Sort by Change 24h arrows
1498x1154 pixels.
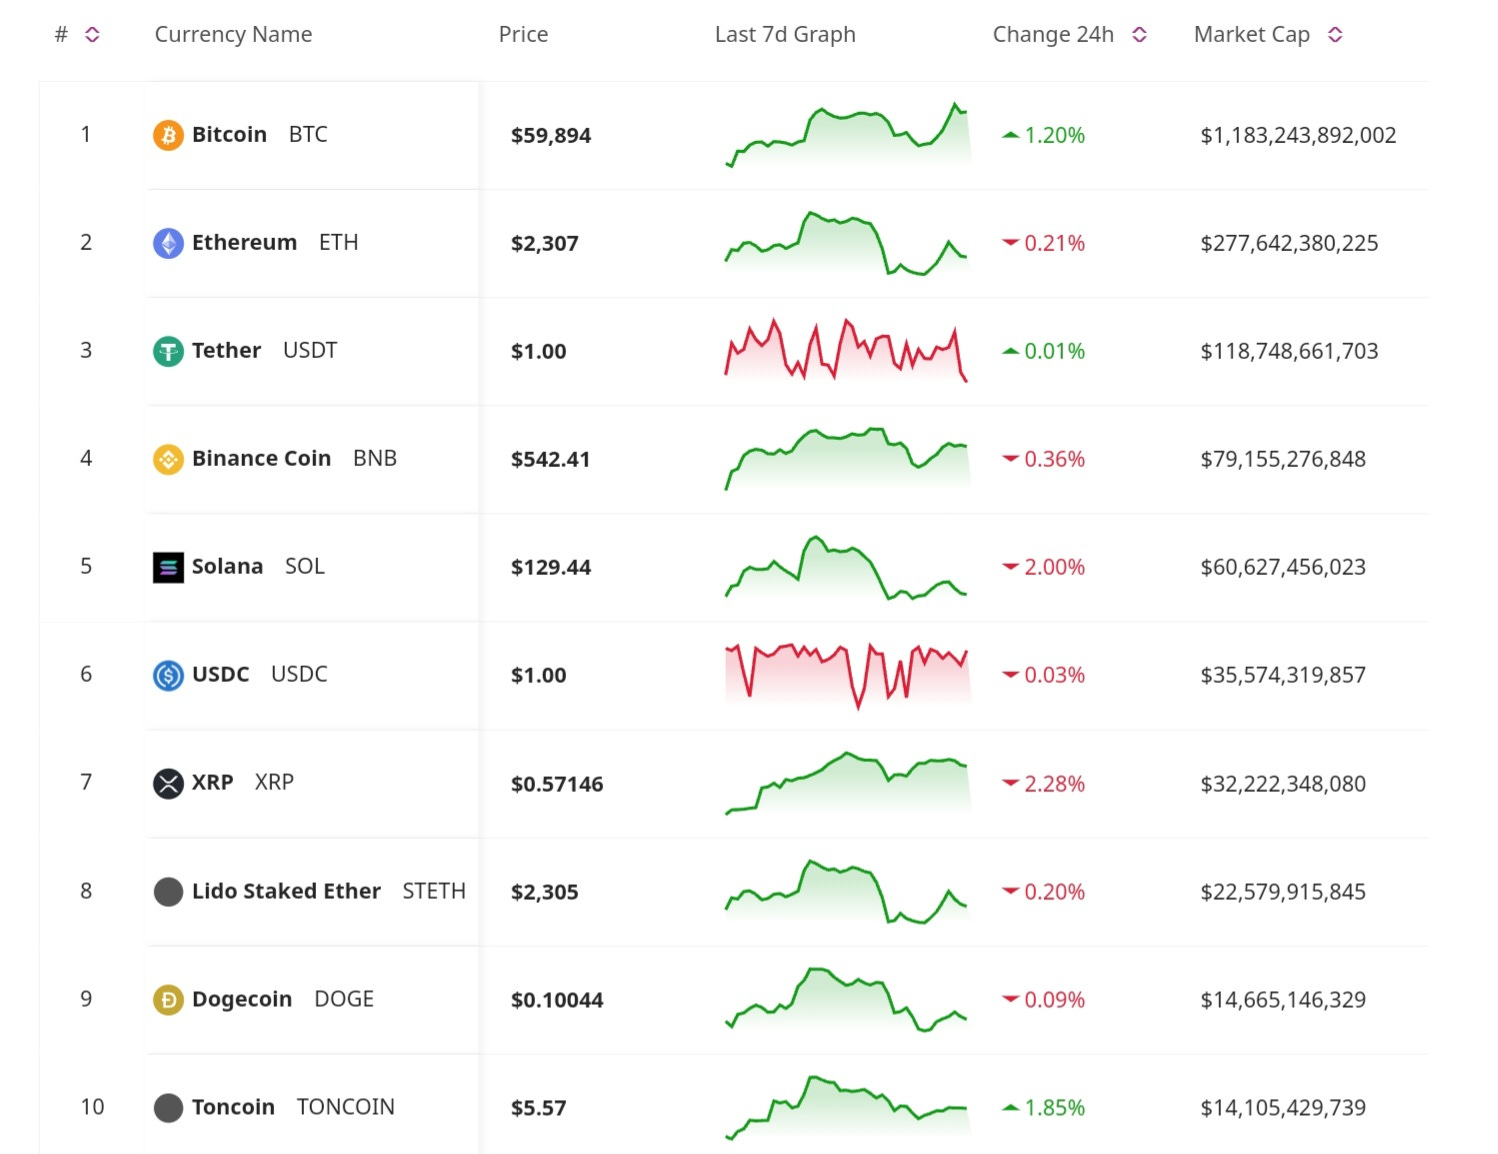click(1139, 35)
